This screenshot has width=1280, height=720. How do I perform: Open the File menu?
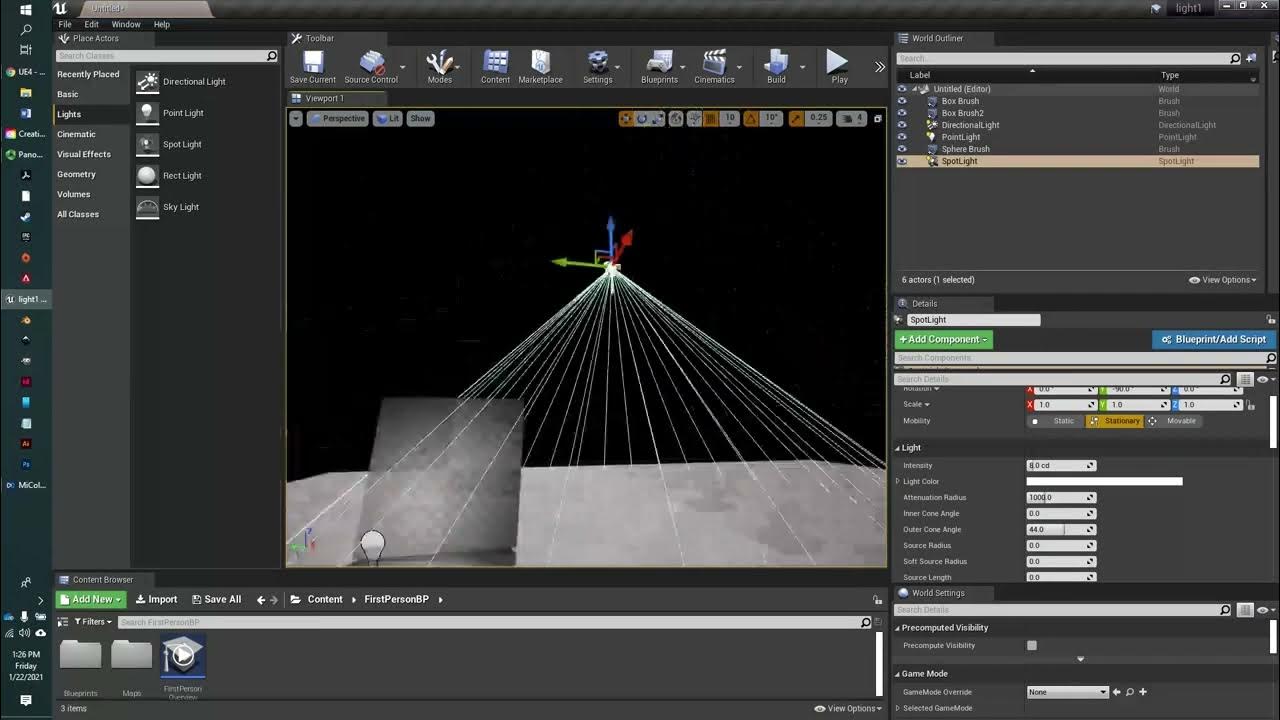point(65,24)
